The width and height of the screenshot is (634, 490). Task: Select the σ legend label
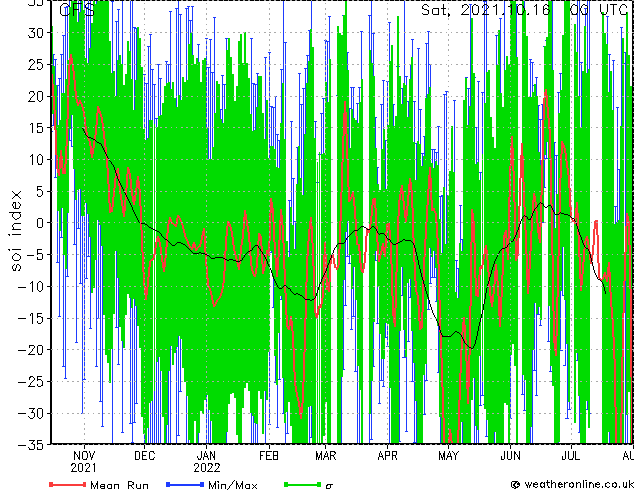329,486
